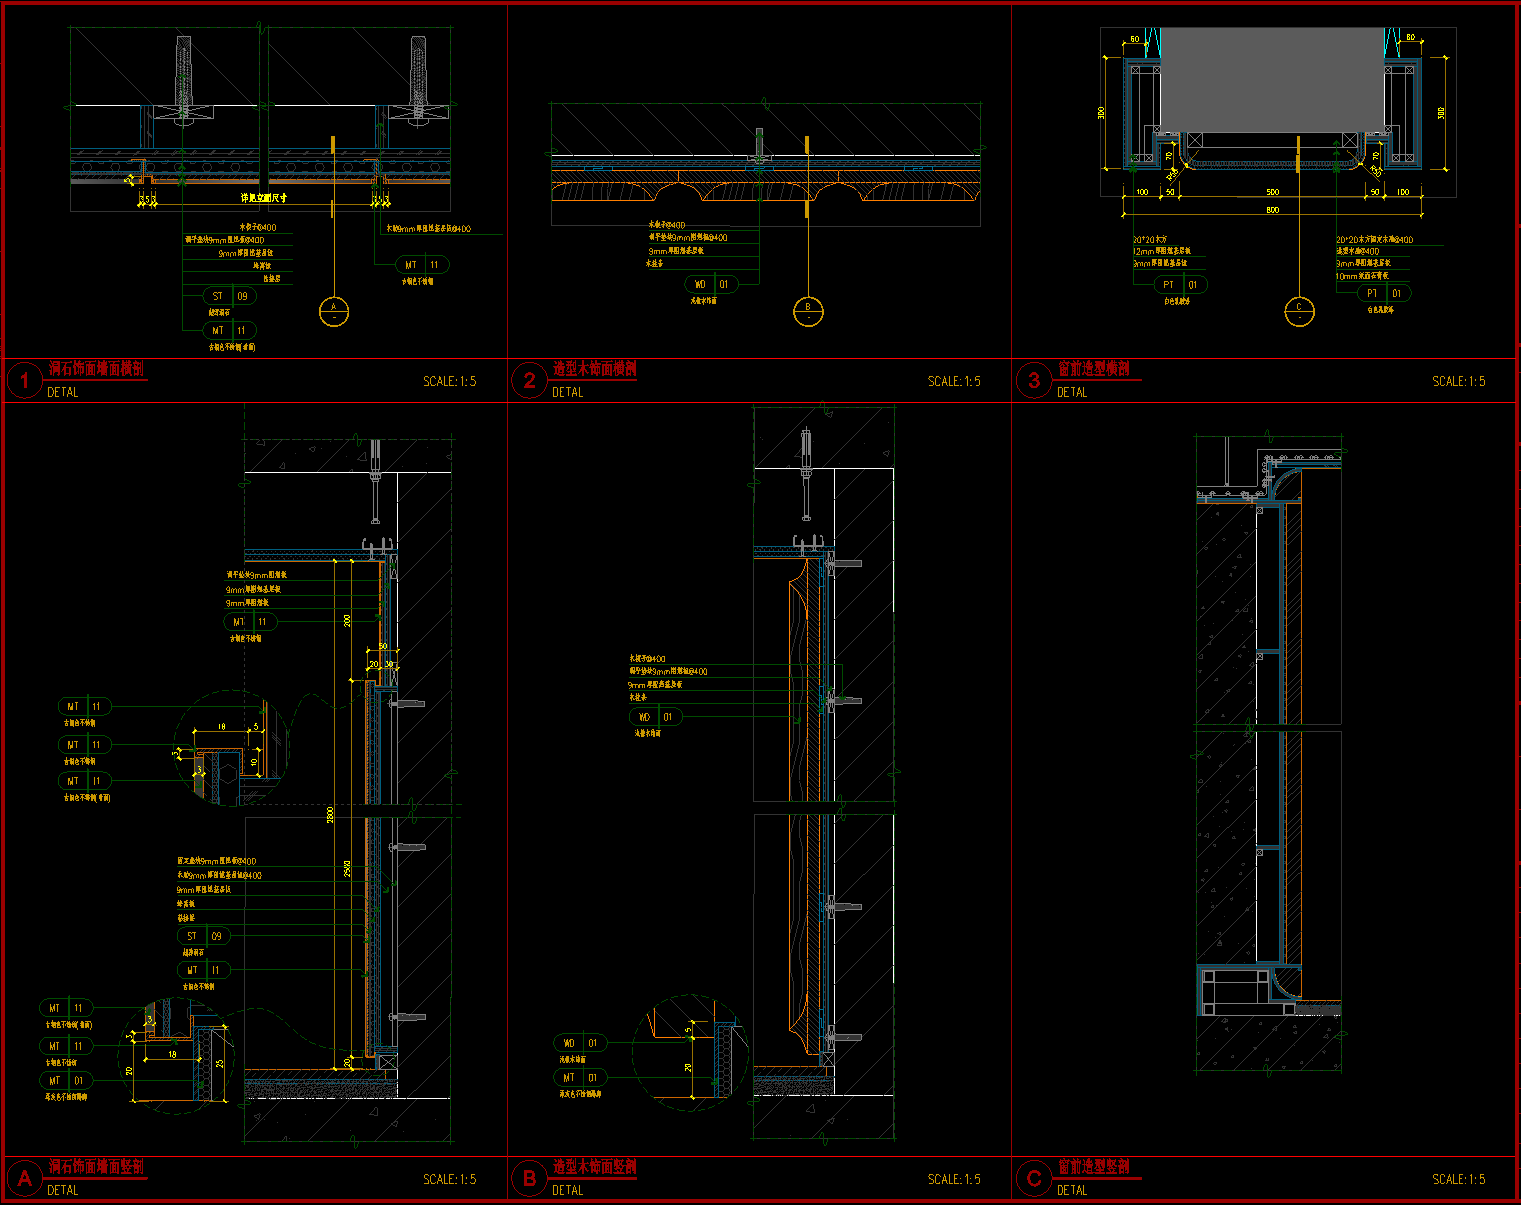Click the red circled letter C marker

click(1034, 1179)
